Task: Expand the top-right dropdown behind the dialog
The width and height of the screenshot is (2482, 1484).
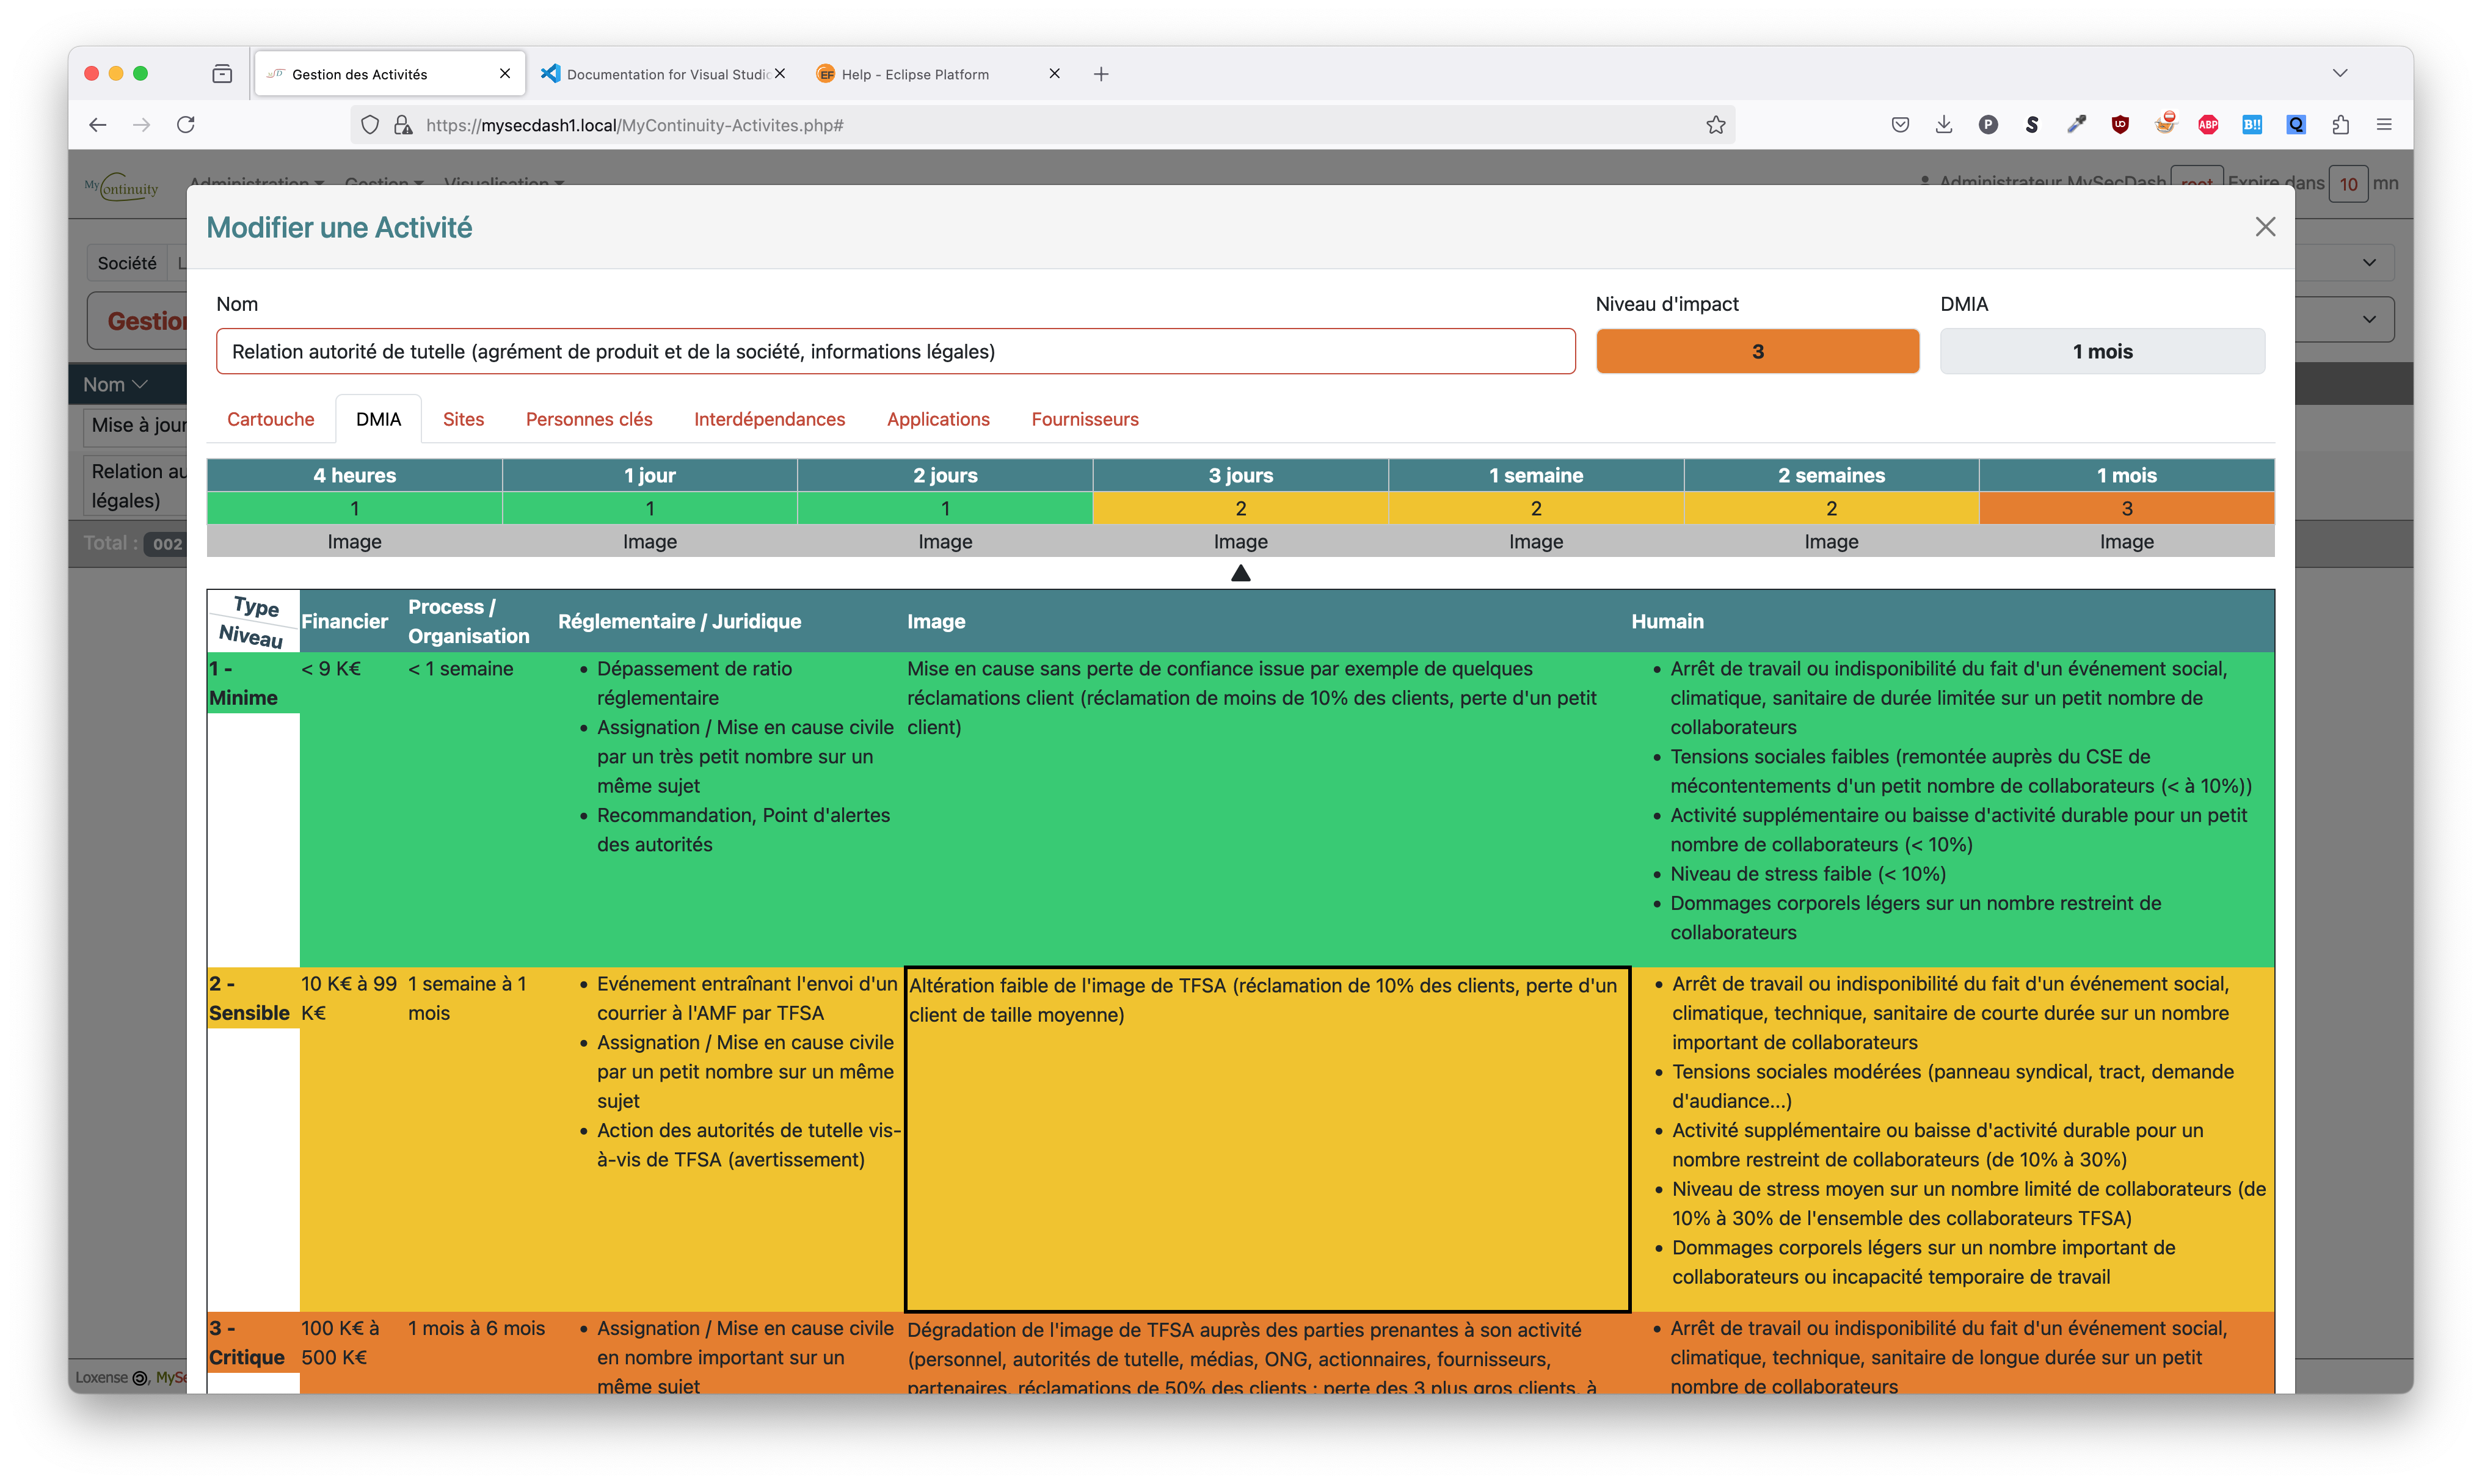Action: pos(2369,262)
